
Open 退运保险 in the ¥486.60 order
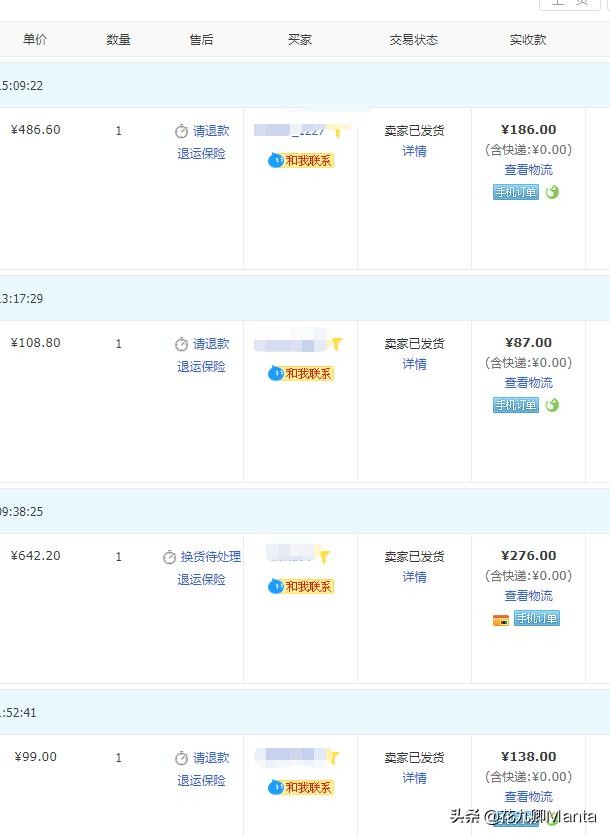click(x=202, y=154)
